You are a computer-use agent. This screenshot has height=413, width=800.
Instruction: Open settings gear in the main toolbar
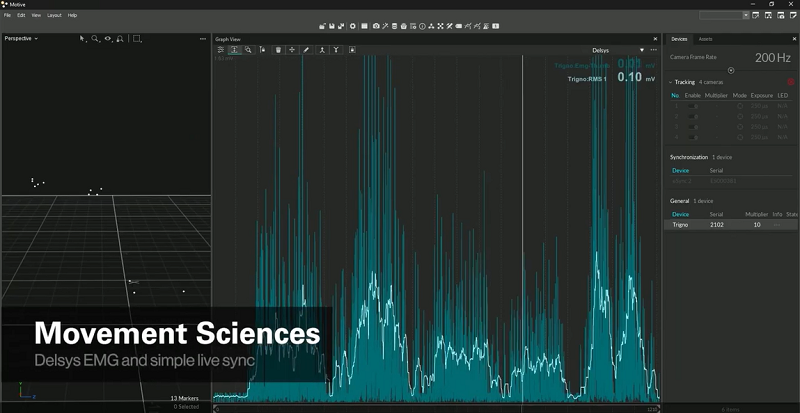[x=352, y=25]
